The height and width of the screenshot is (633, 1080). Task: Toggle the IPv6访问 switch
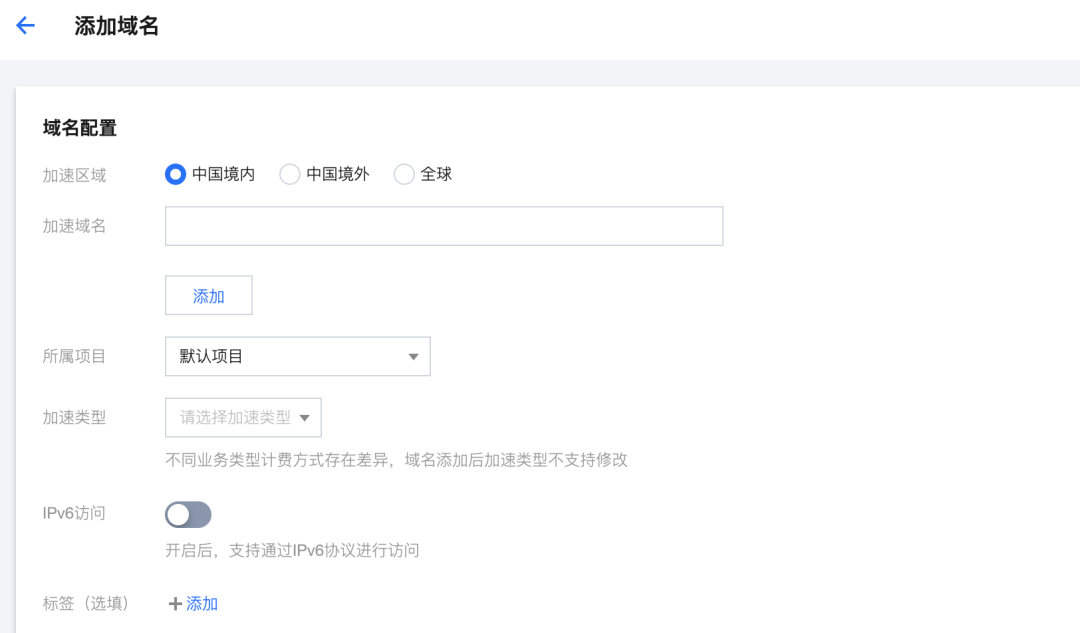click(188, 515)
